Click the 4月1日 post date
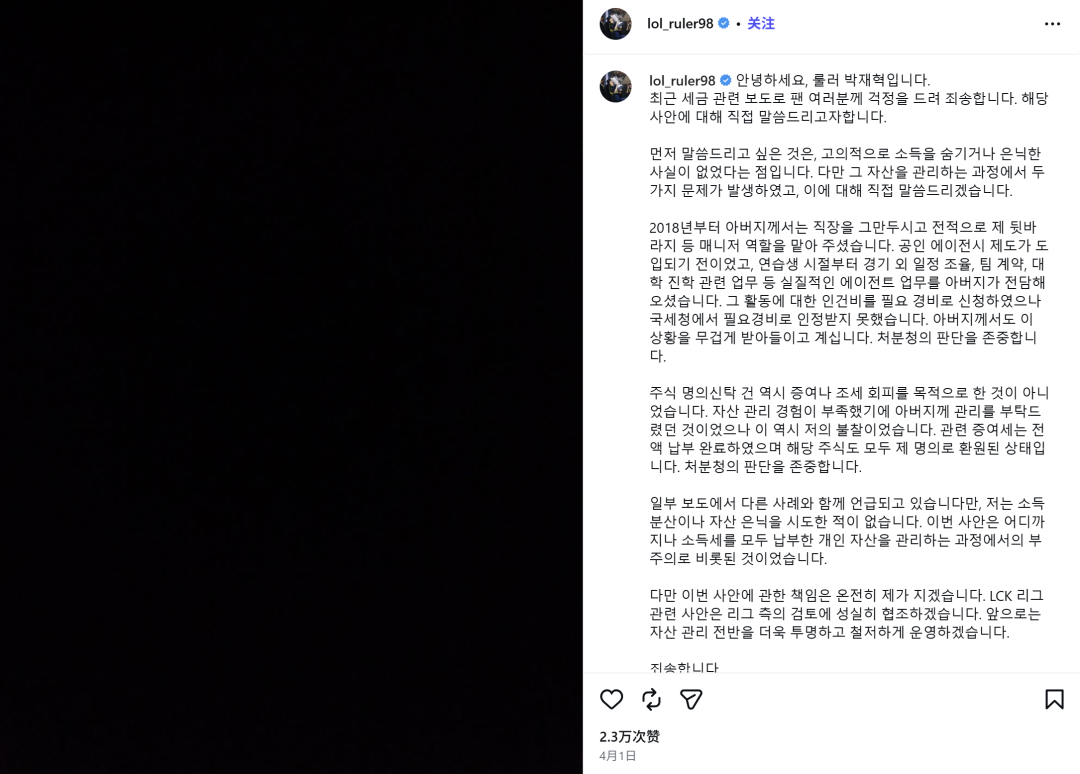The height and width of the screenshot is (774, 1080). [618, 756]
